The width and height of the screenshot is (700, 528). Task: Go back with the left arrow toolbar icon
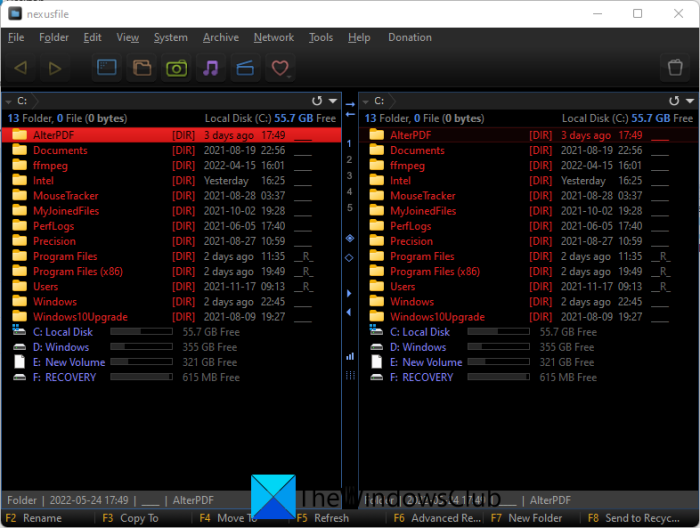tap(21, 68)
